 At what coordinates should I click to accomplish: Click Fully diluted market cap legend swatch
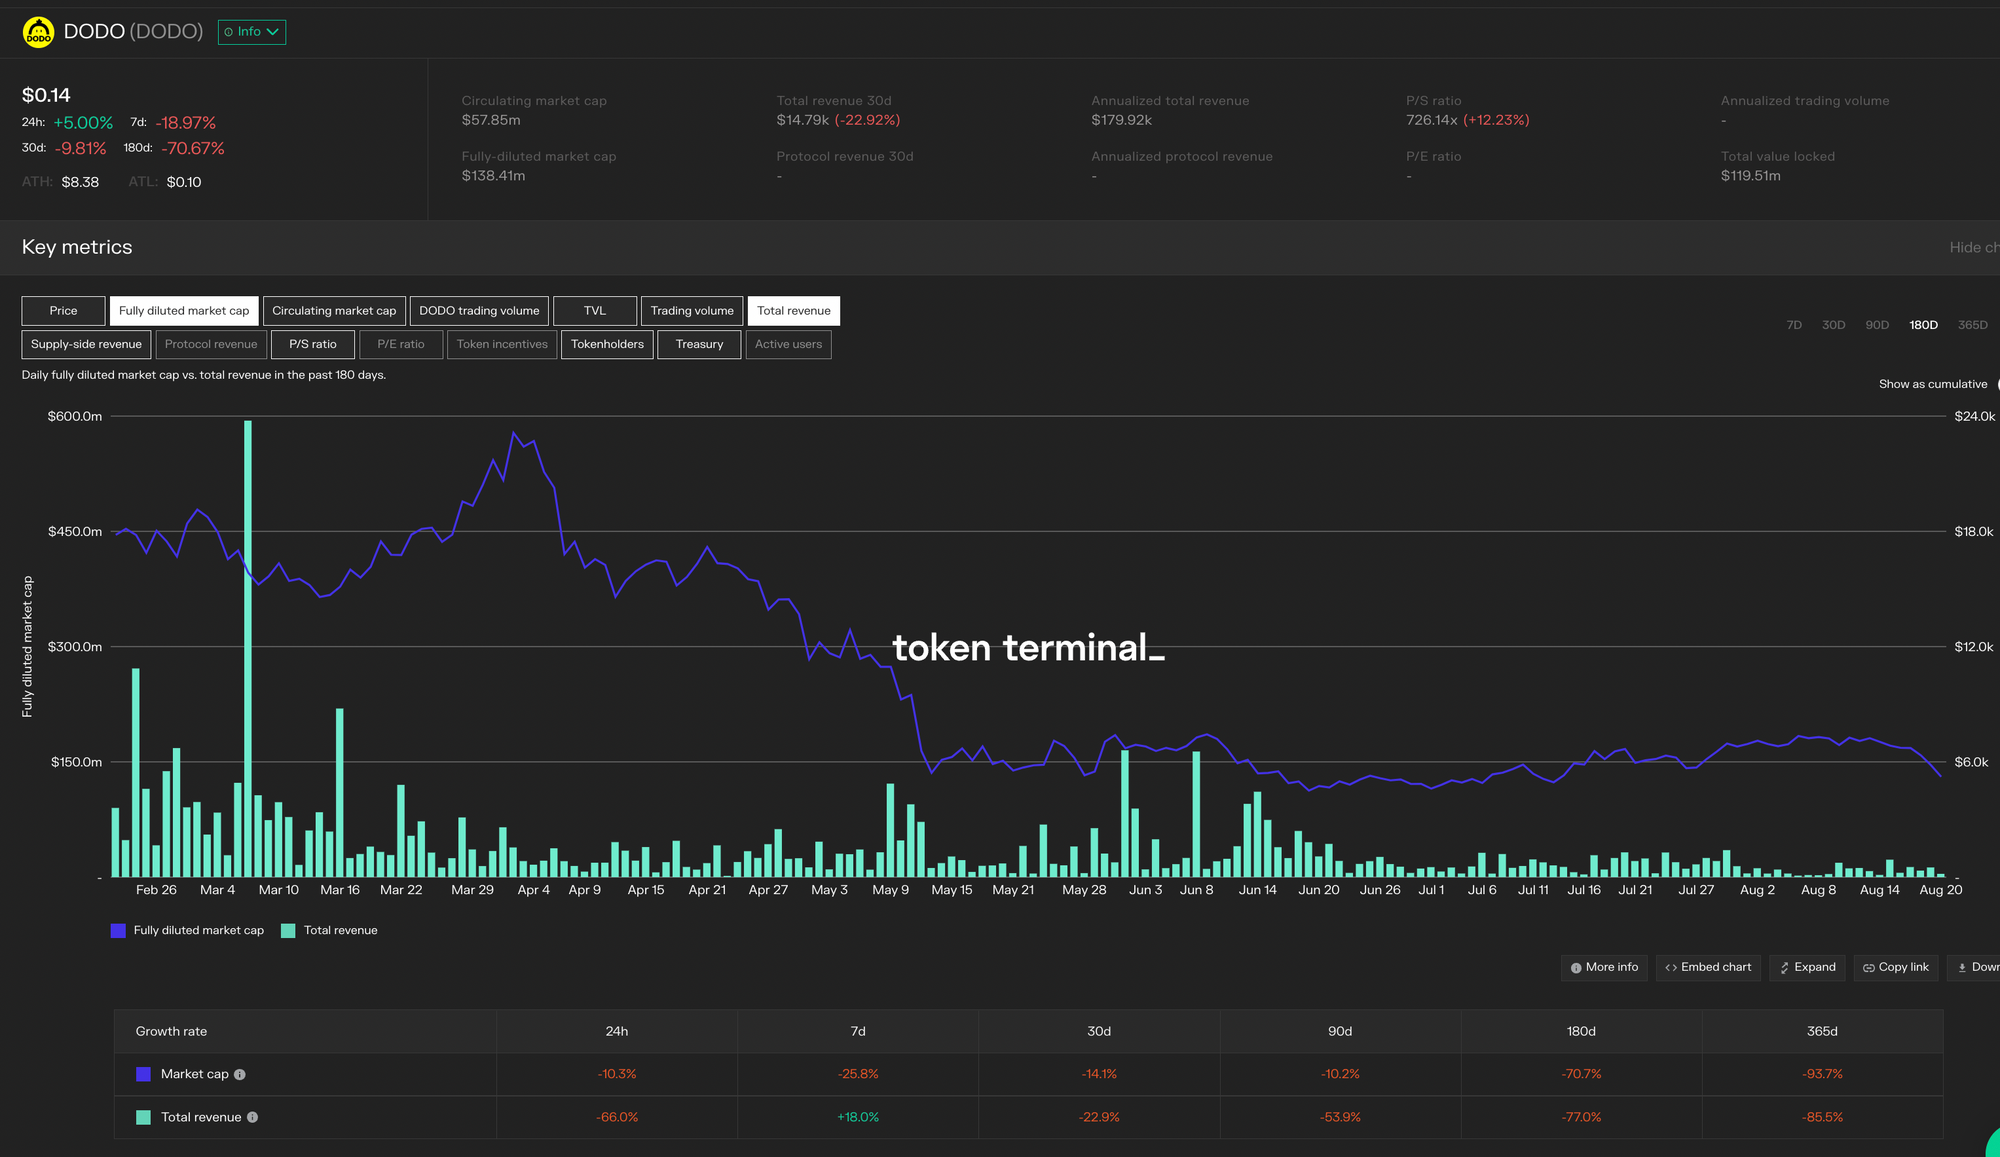[x=118, y=931]
